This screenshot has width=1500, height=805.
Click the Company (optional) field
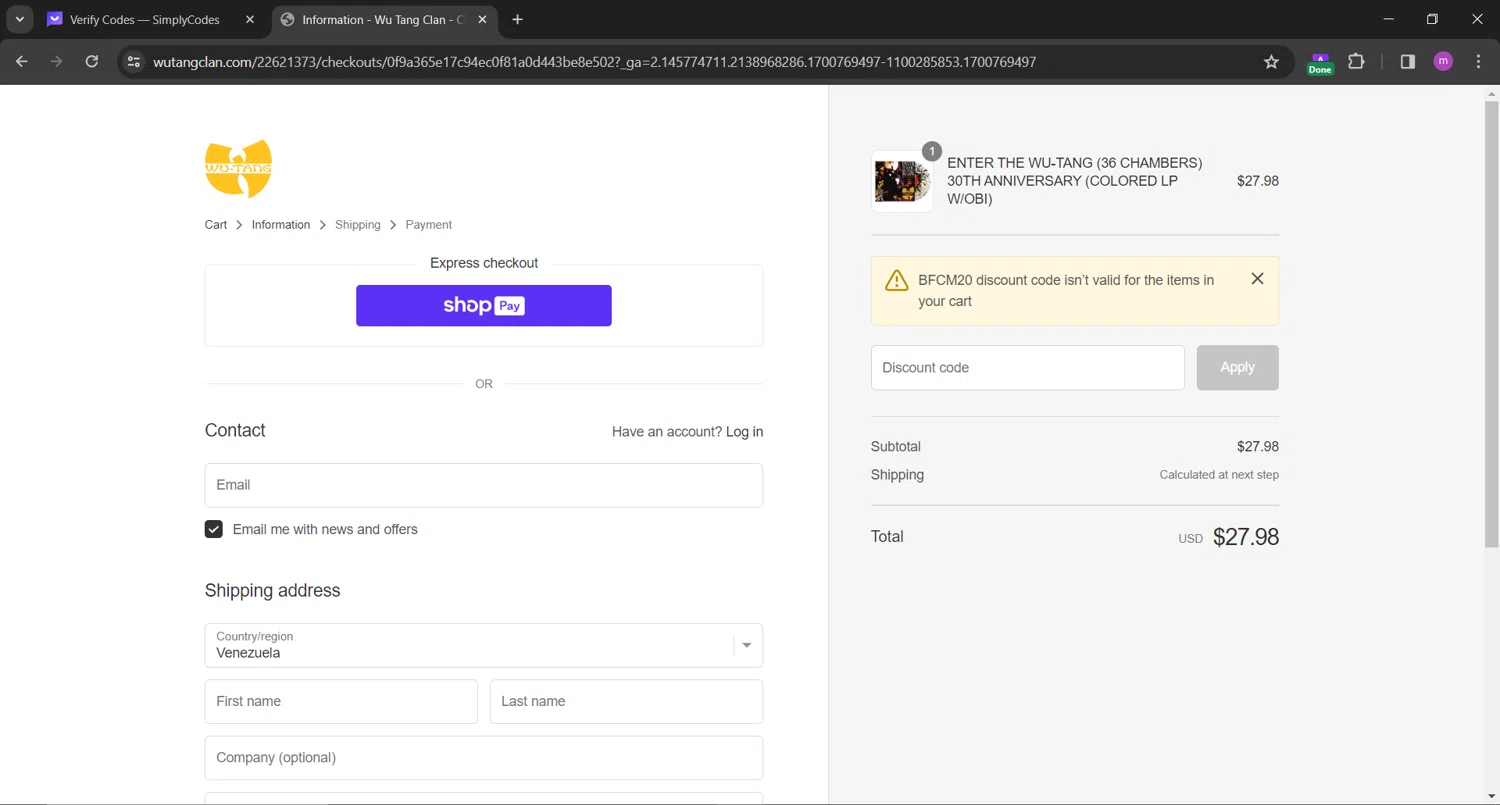484,758
